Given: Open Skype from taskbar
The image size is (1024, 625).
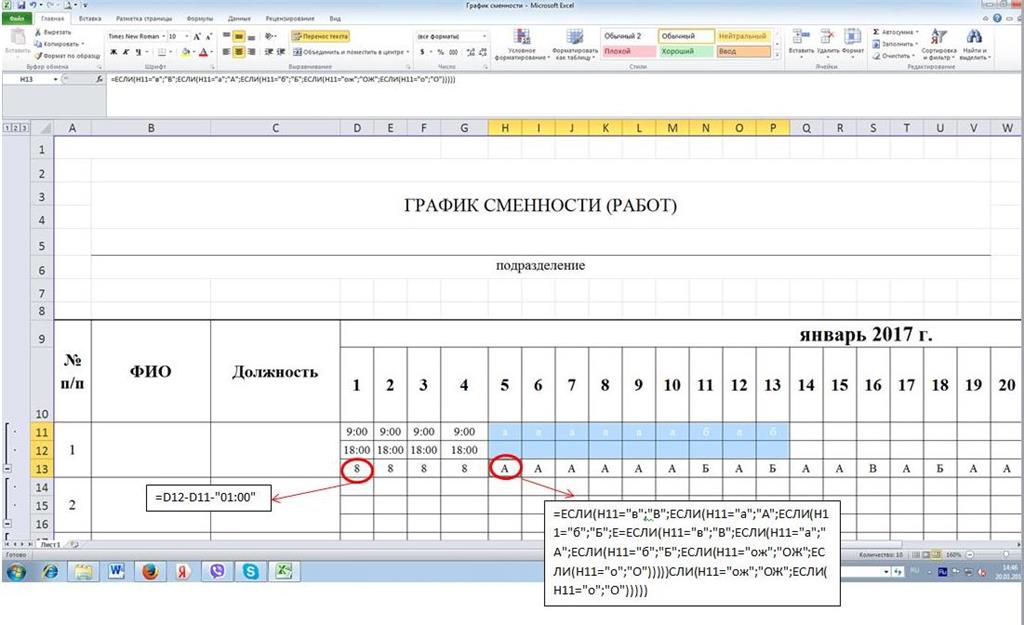Looking at the screenshot, I should (250, 571).
